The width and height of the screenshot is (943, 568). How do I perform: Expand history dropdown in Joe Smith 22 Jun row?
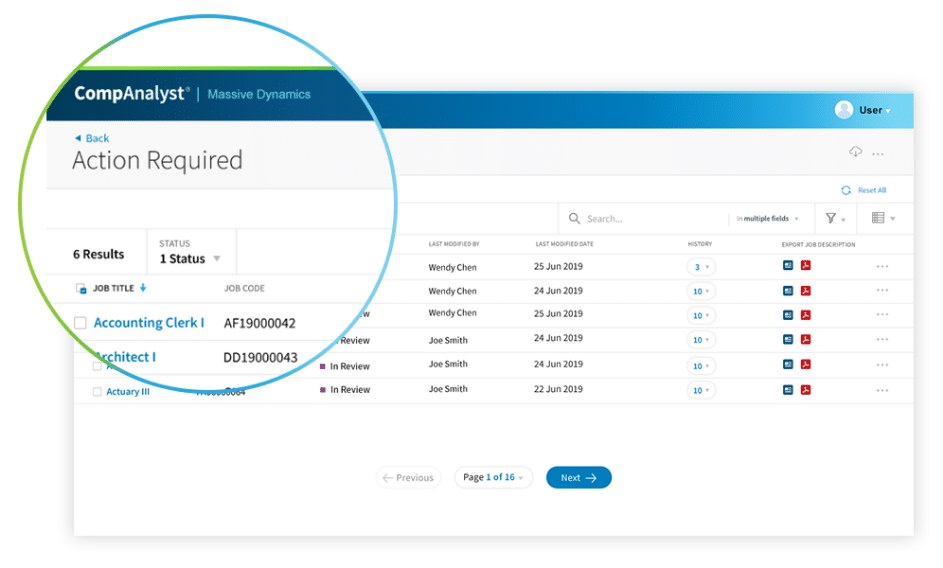[701, 390]
